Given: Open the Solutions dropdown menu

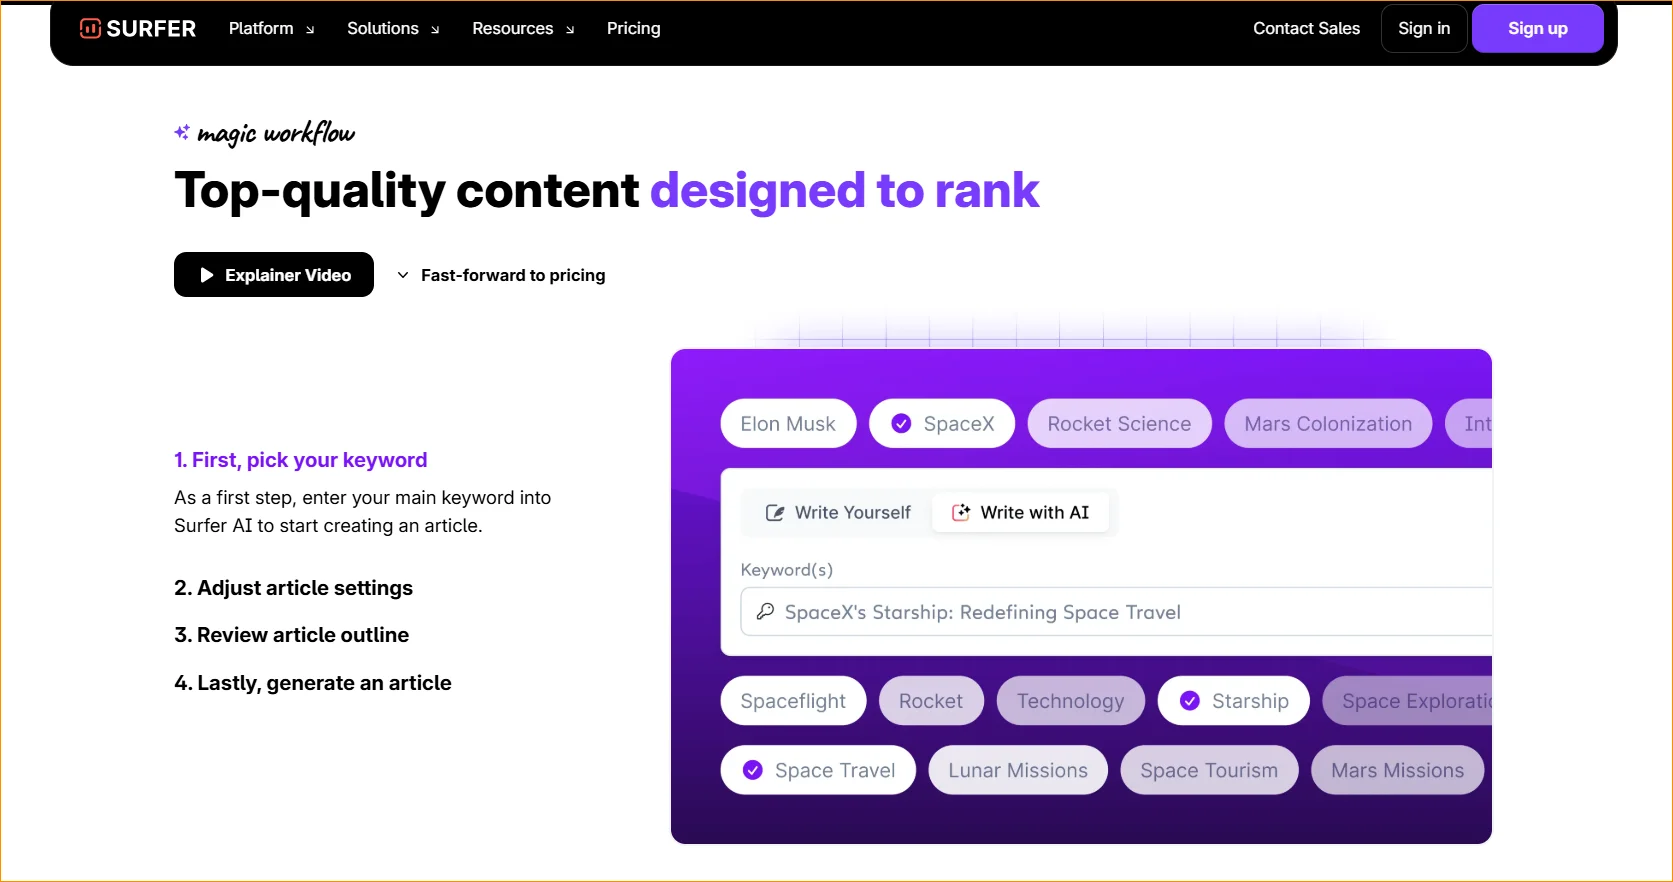Looking at the screenshot, I should (x=393, y=28).
